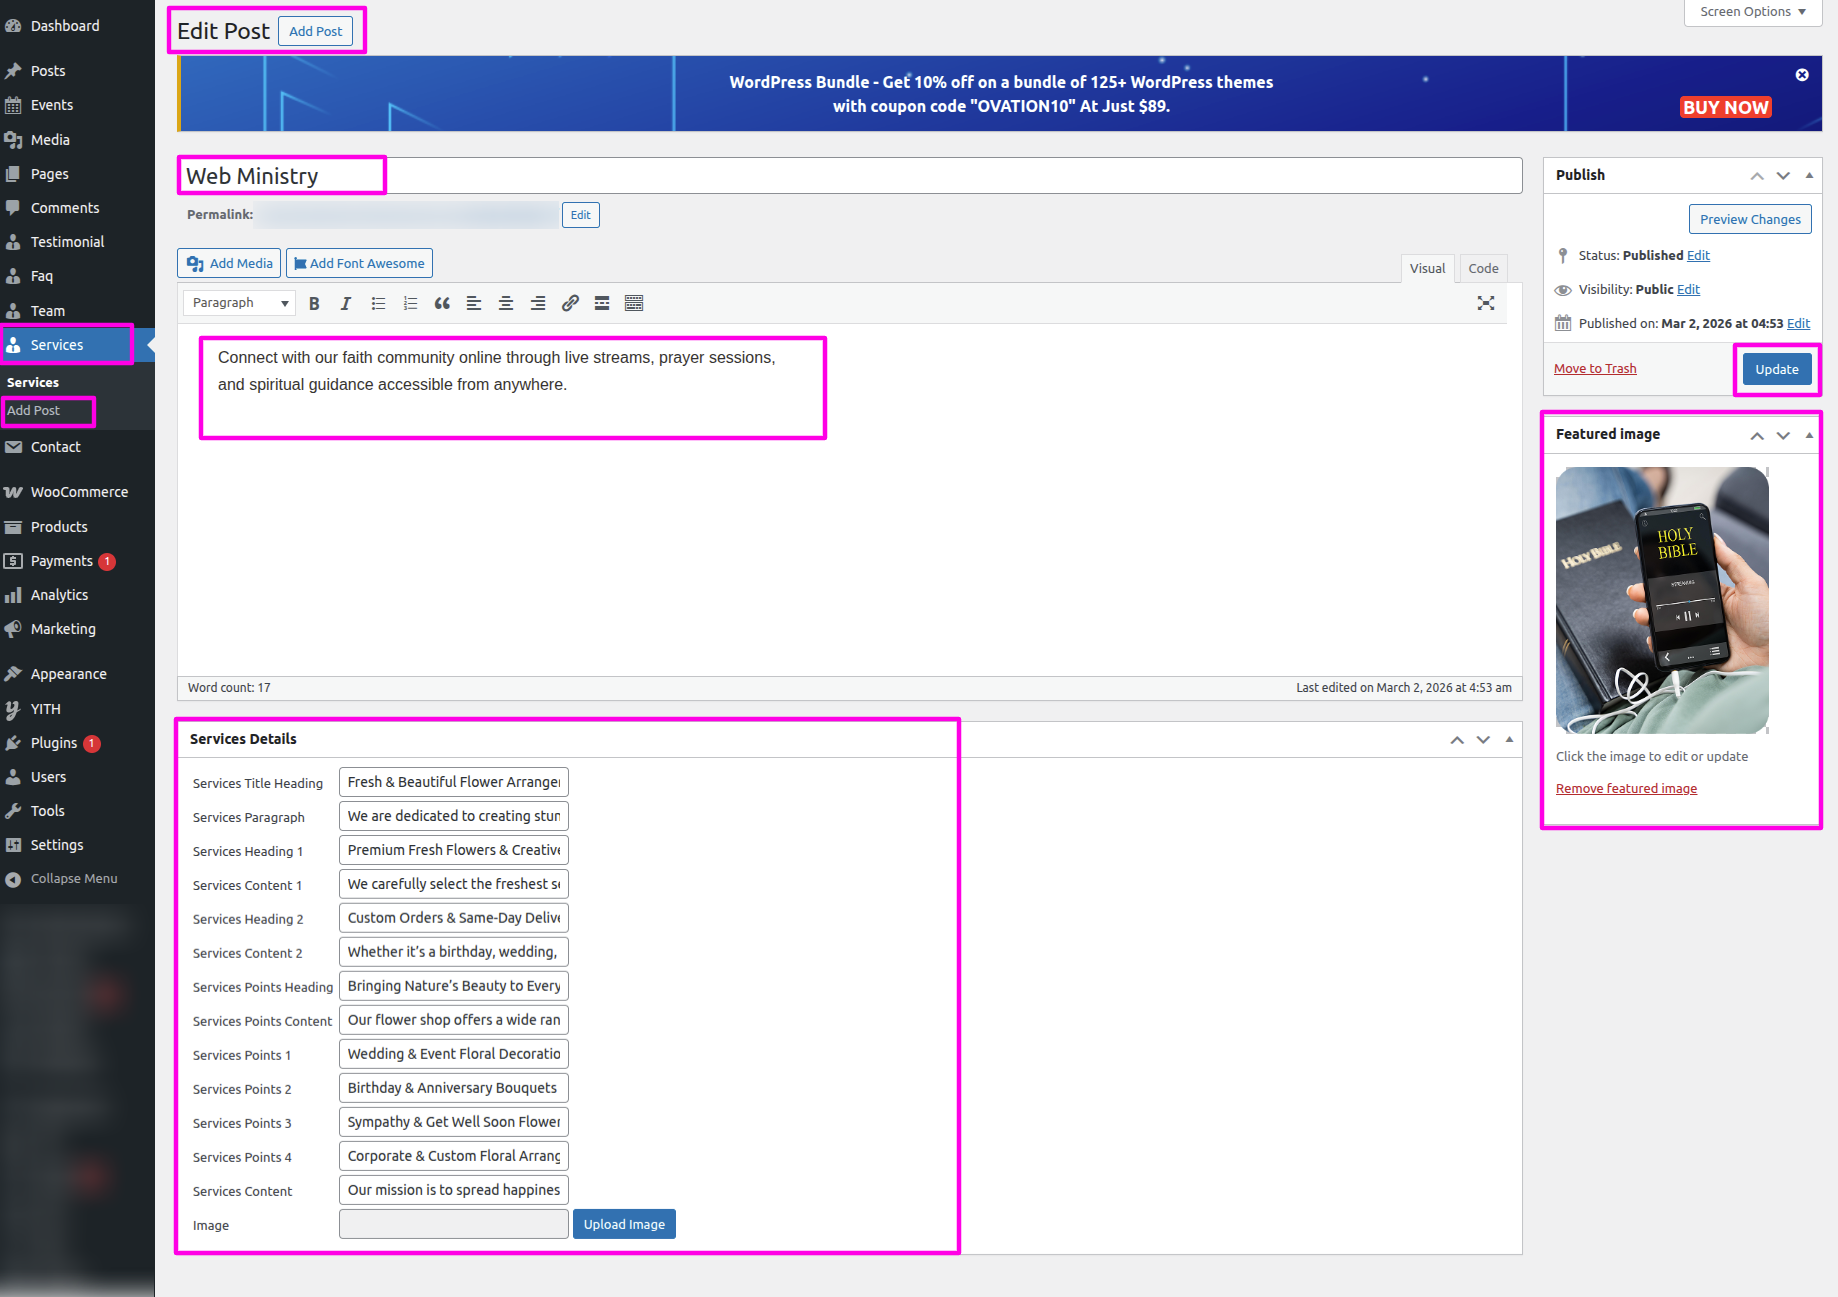Switch to the Code editor tab
The image size is (1838, 1297).
click(1483, 268)
